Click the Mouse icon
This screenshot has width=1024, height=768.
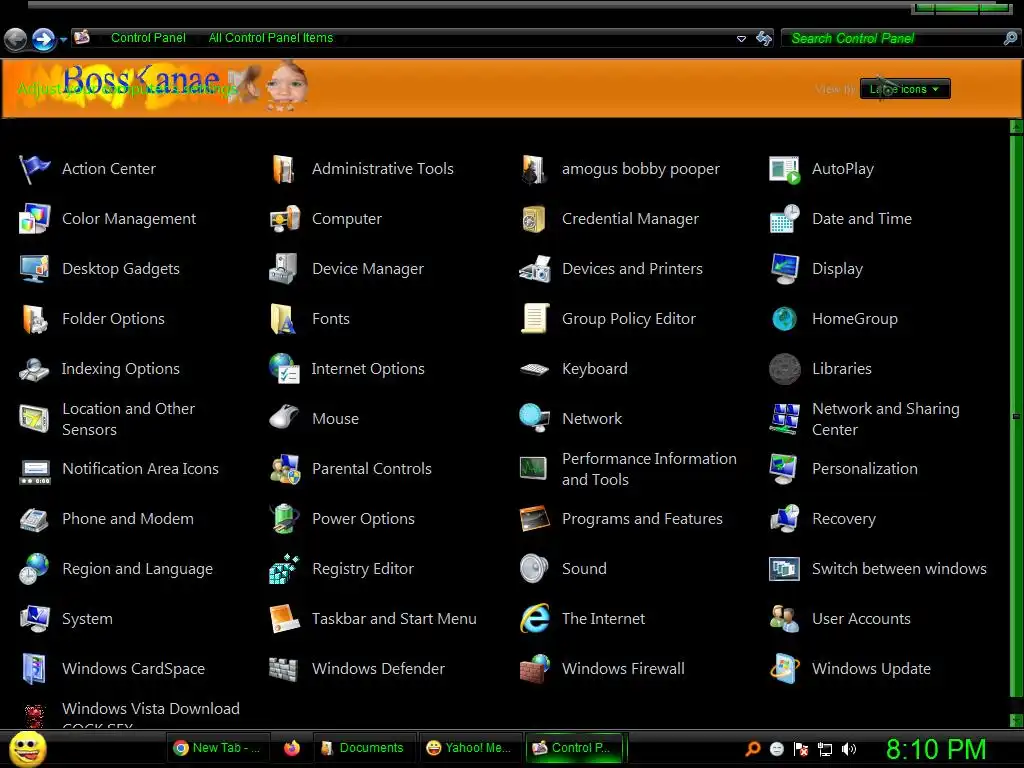284,418
